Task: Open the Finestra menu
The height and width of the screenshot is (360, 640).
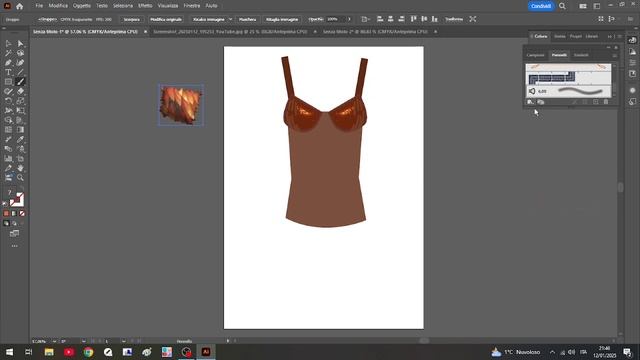Action: pos(192,6)
